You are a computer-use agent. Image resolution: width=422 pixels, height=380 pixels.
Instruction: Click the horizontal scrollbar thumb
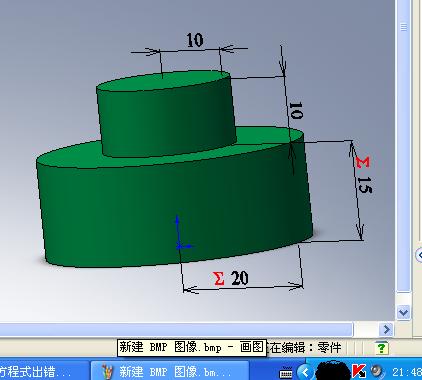pyautogui.click(x=176, y=330)
